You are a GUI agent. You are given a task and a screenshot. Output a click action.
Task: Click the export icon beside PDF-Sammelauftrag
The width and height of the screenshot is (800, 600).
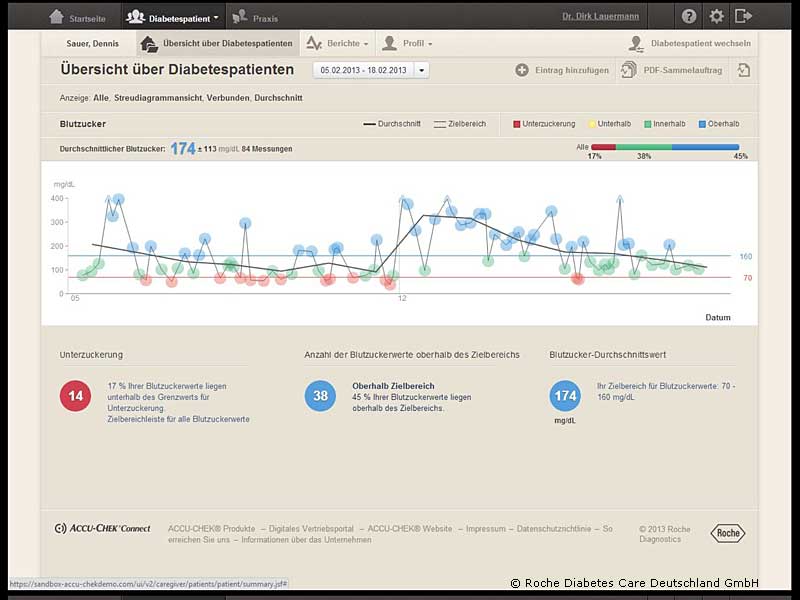(x=743, y=70)
